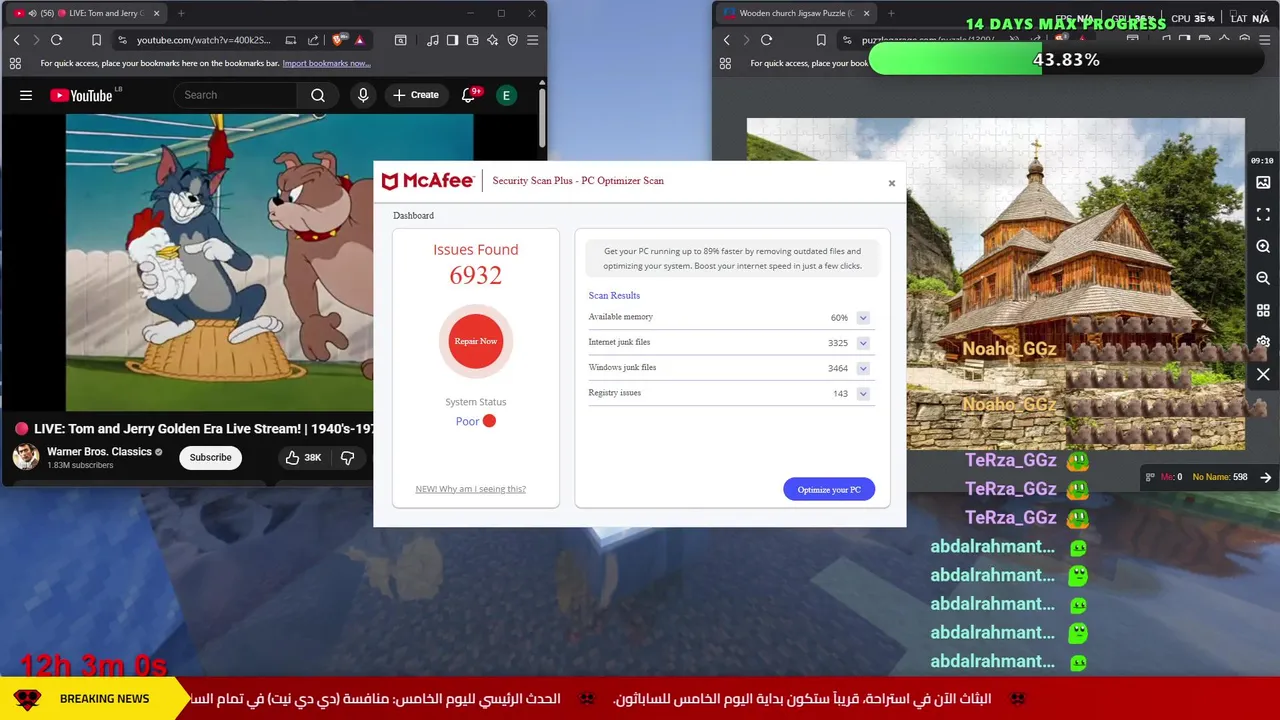Expand the Registry issues result
Image resolution: width=1280 pixels, height=720 pixels.
(863, 393)
